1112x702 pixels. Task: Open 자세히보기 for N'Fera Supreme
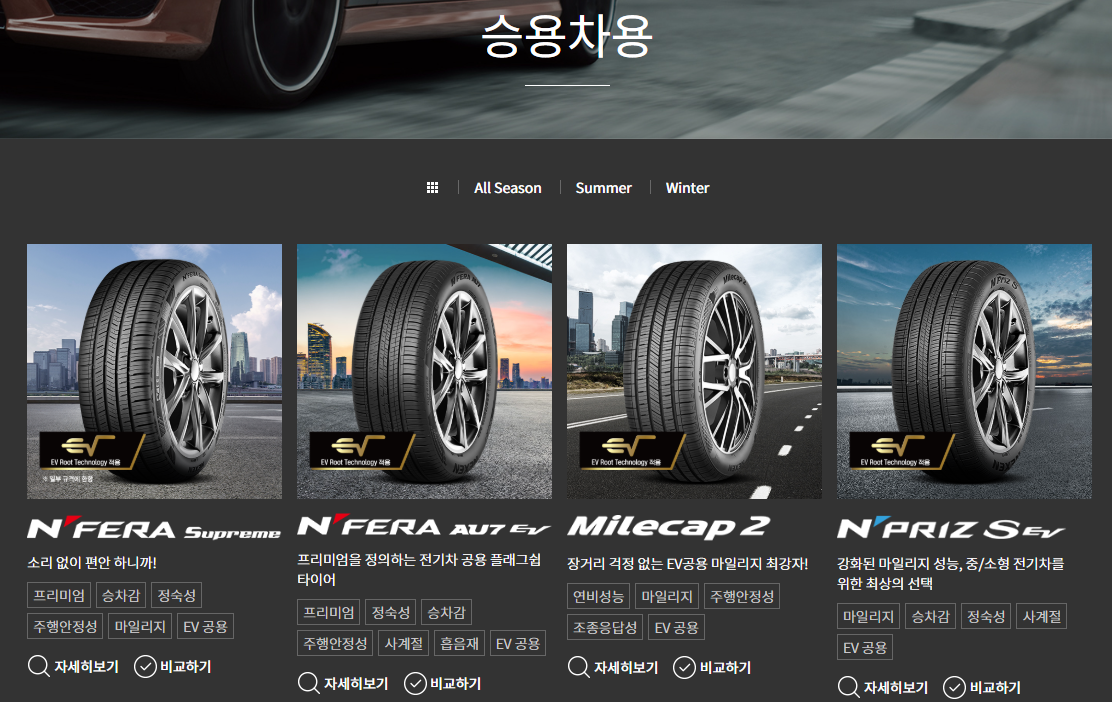click(87, 667)
